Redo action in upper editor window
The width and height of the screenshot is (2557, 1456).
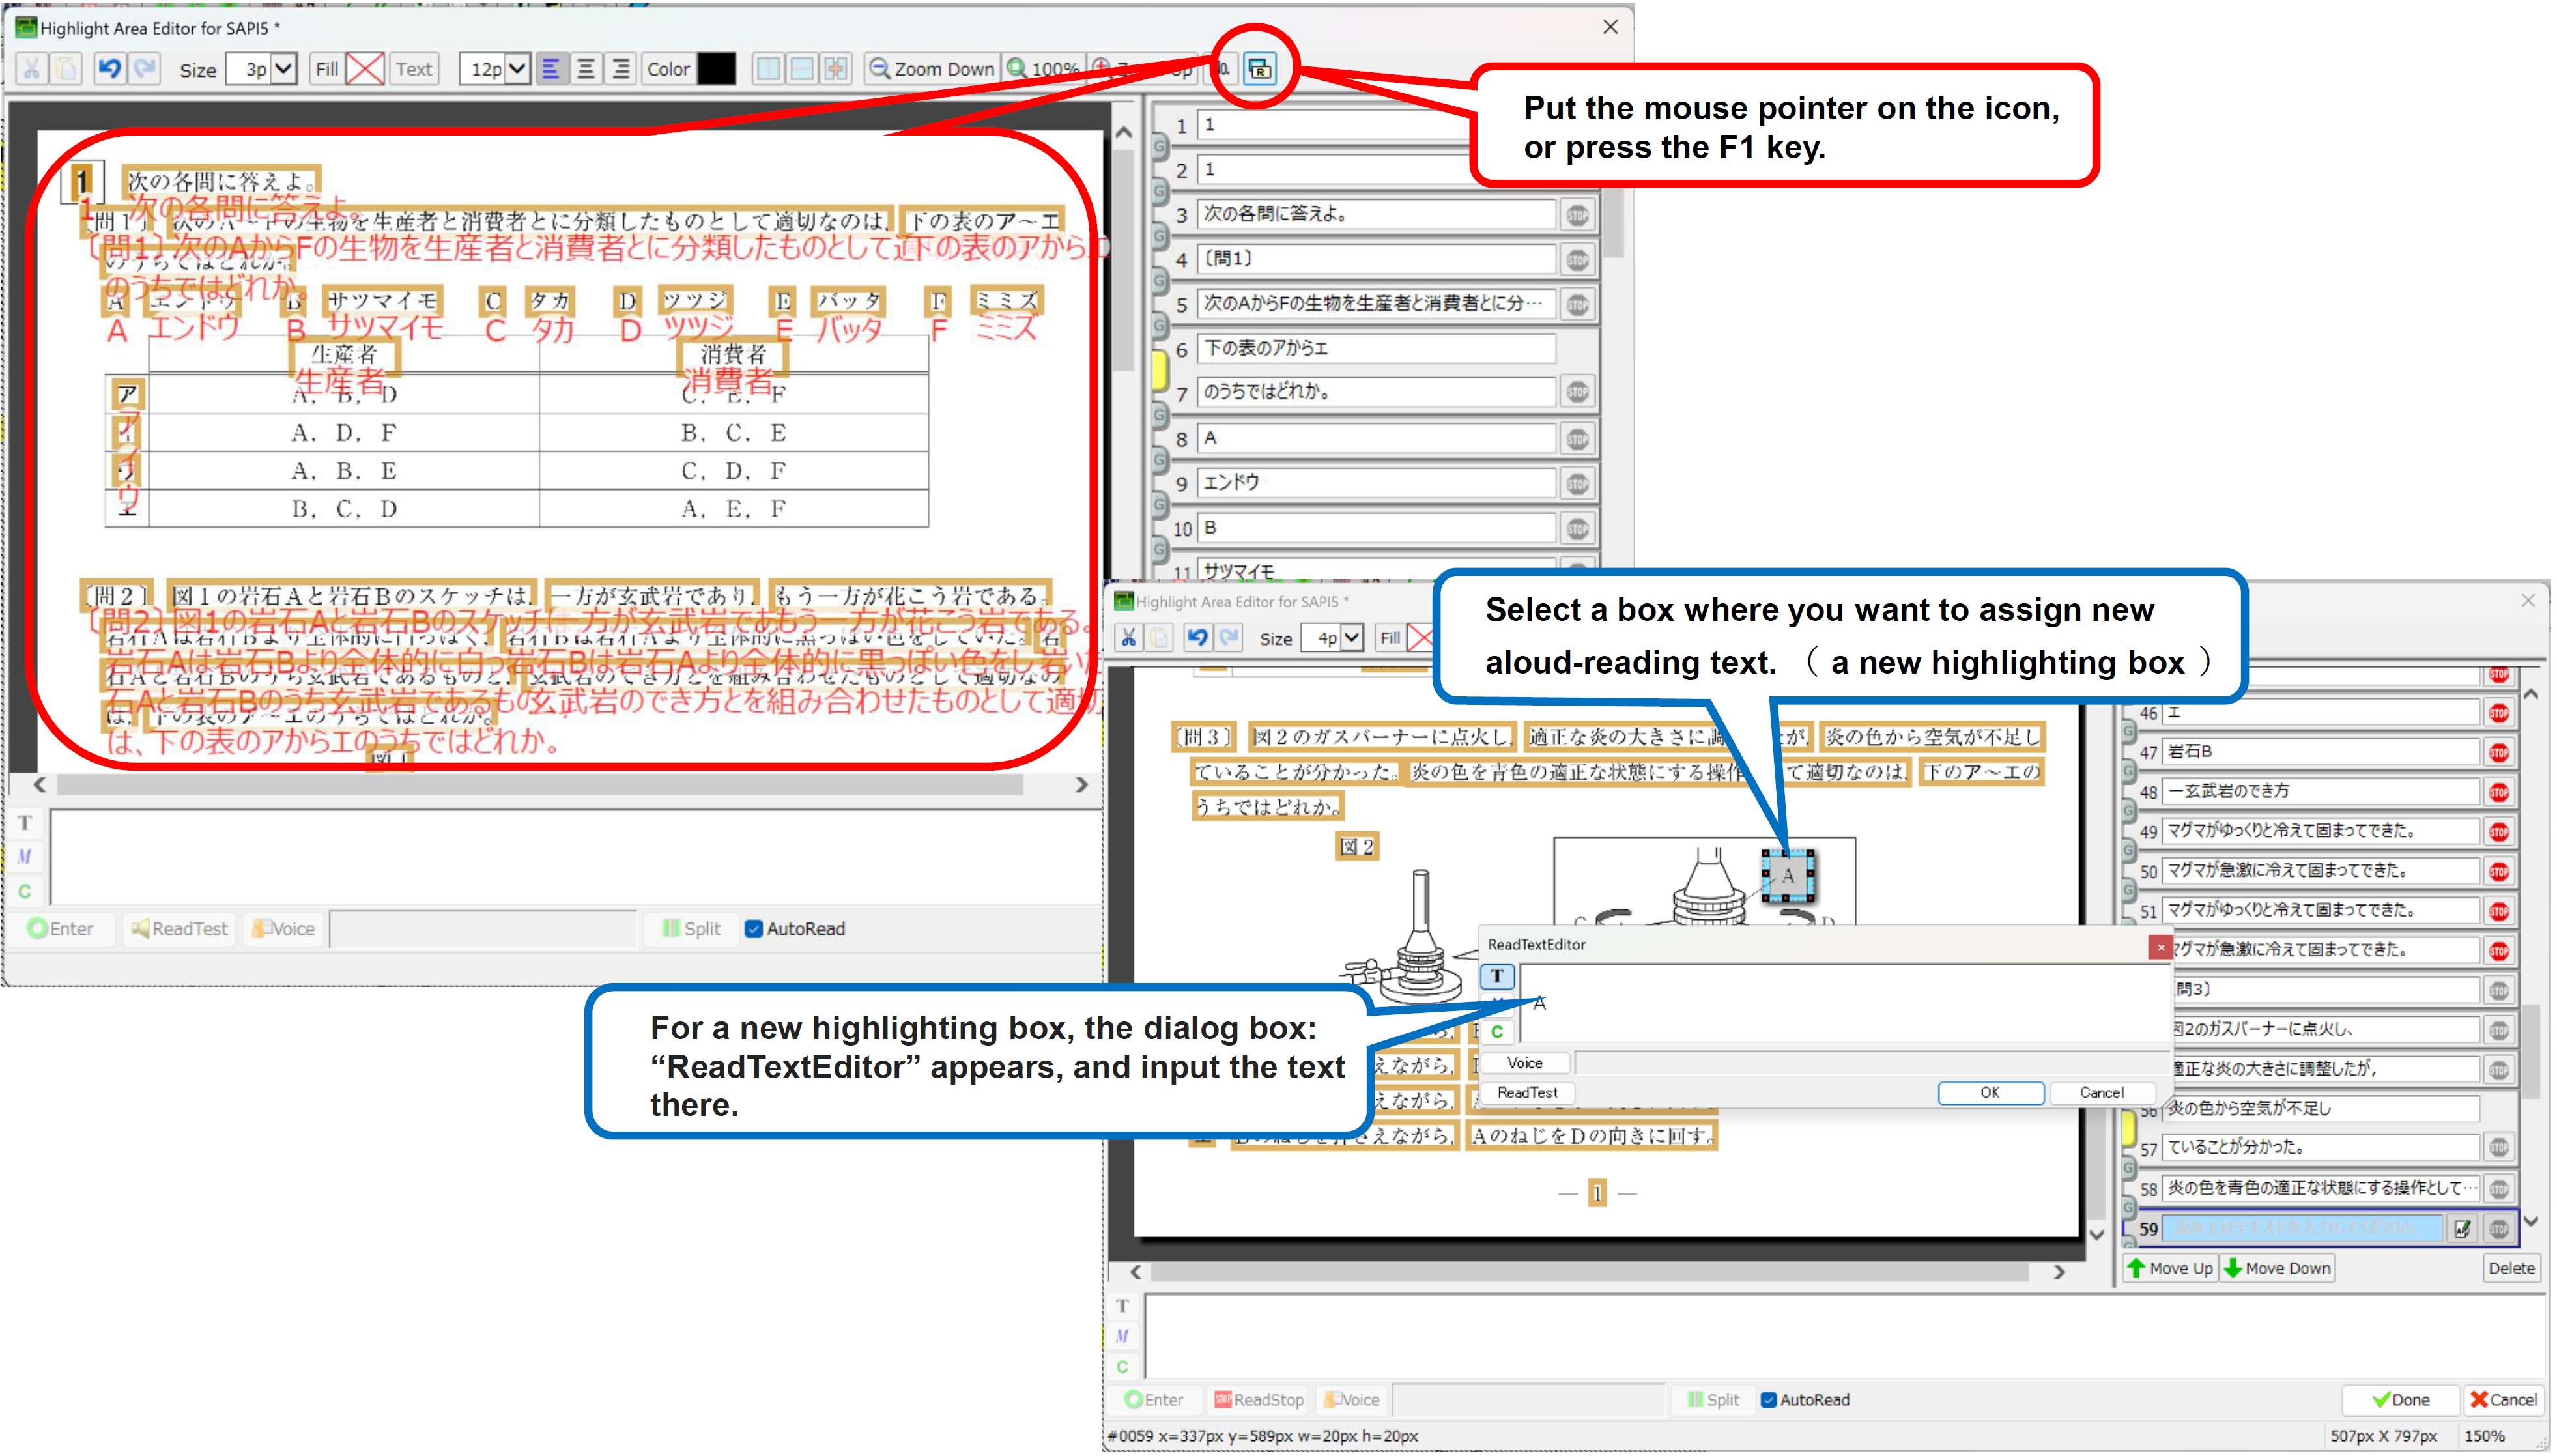(145, 69)
